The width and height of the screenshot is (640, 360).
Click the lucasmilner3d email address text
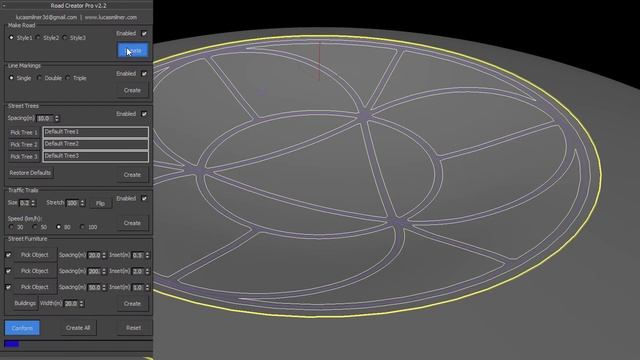coord(46,18)
